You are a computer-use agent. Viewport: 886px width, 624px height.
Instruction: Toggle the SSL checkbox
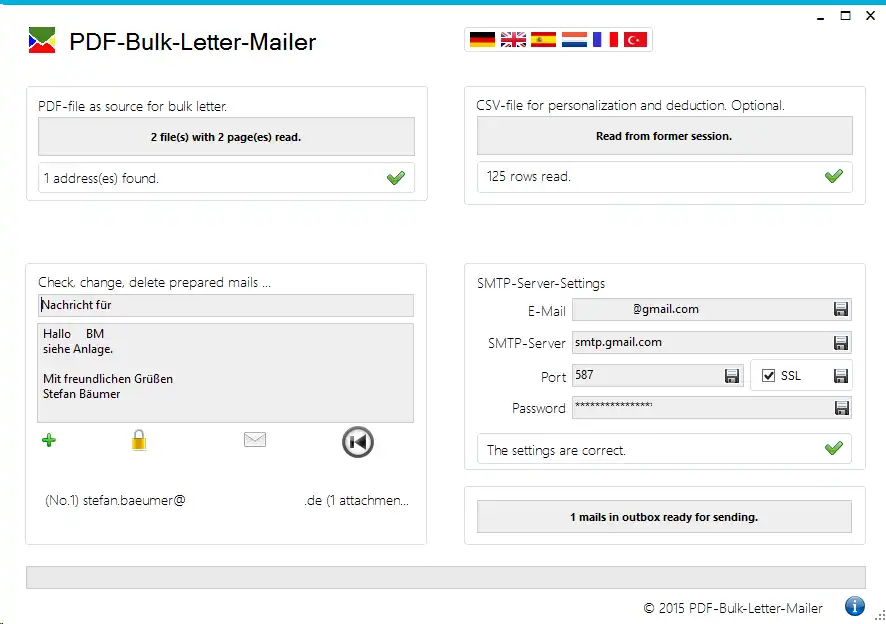[x=768, y=375]
